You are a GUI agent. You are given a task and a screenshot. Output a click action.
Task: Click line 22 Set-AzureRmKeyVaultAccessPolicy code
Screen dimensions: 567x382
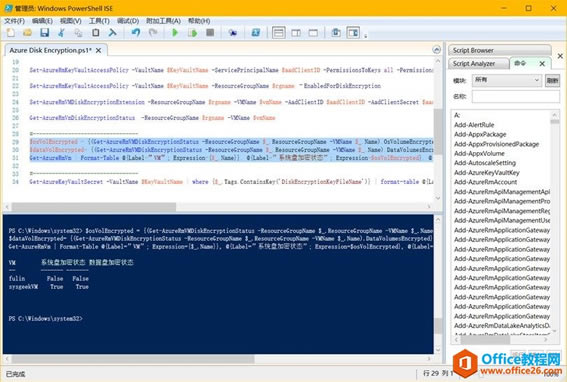pos(205,86)
